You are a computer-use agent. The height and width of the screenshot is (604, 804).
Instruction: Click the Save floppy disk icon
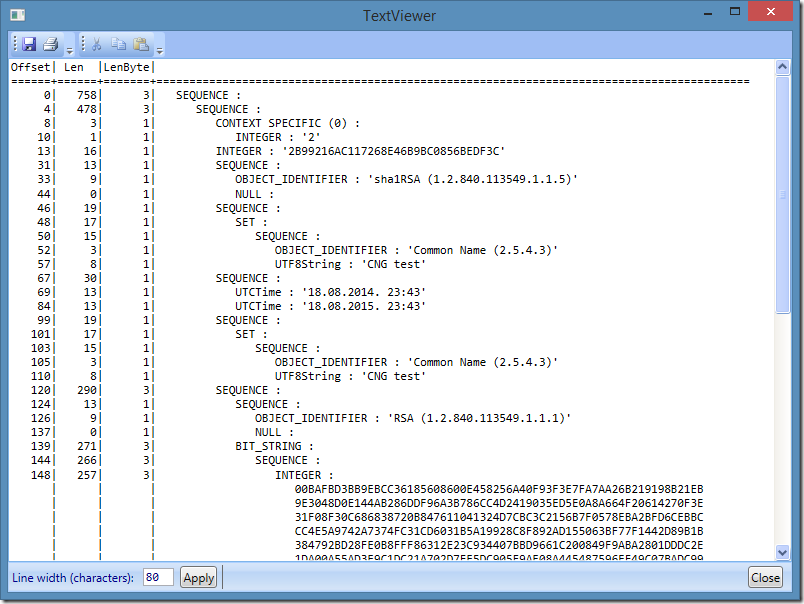pyautogui.click(x=29, y=44)
